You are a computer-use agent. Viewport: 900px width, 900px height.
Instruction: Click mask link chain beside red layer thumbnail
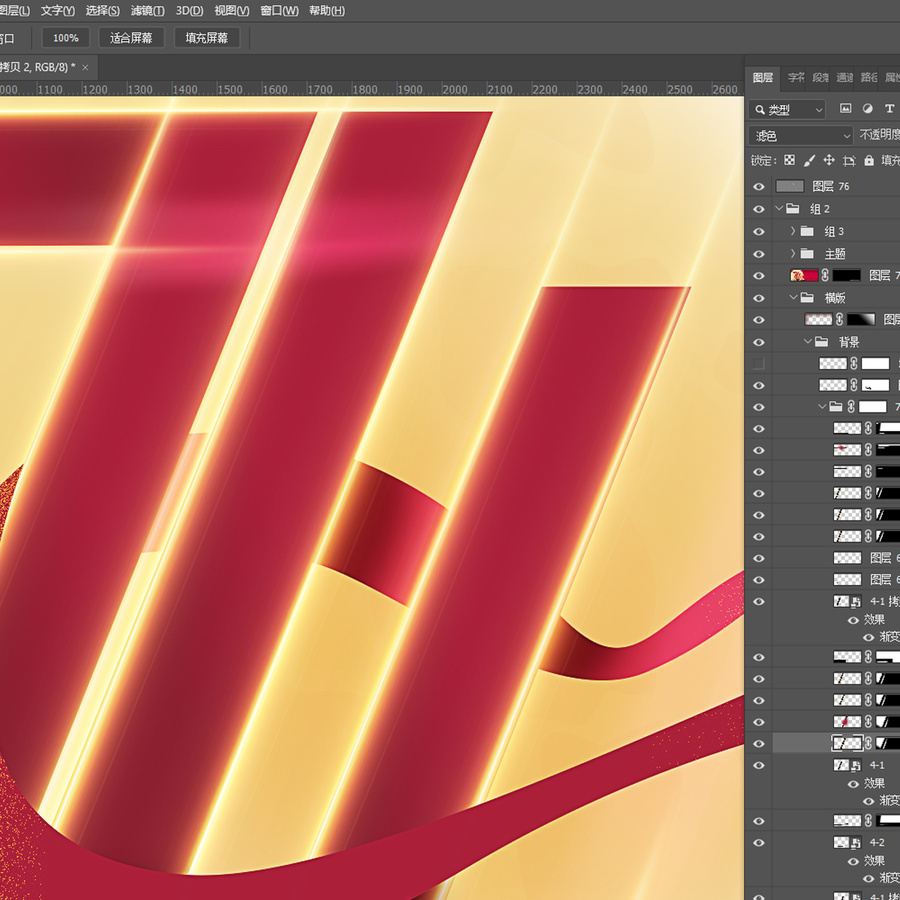pyautogui.click(x=825, y=276)
